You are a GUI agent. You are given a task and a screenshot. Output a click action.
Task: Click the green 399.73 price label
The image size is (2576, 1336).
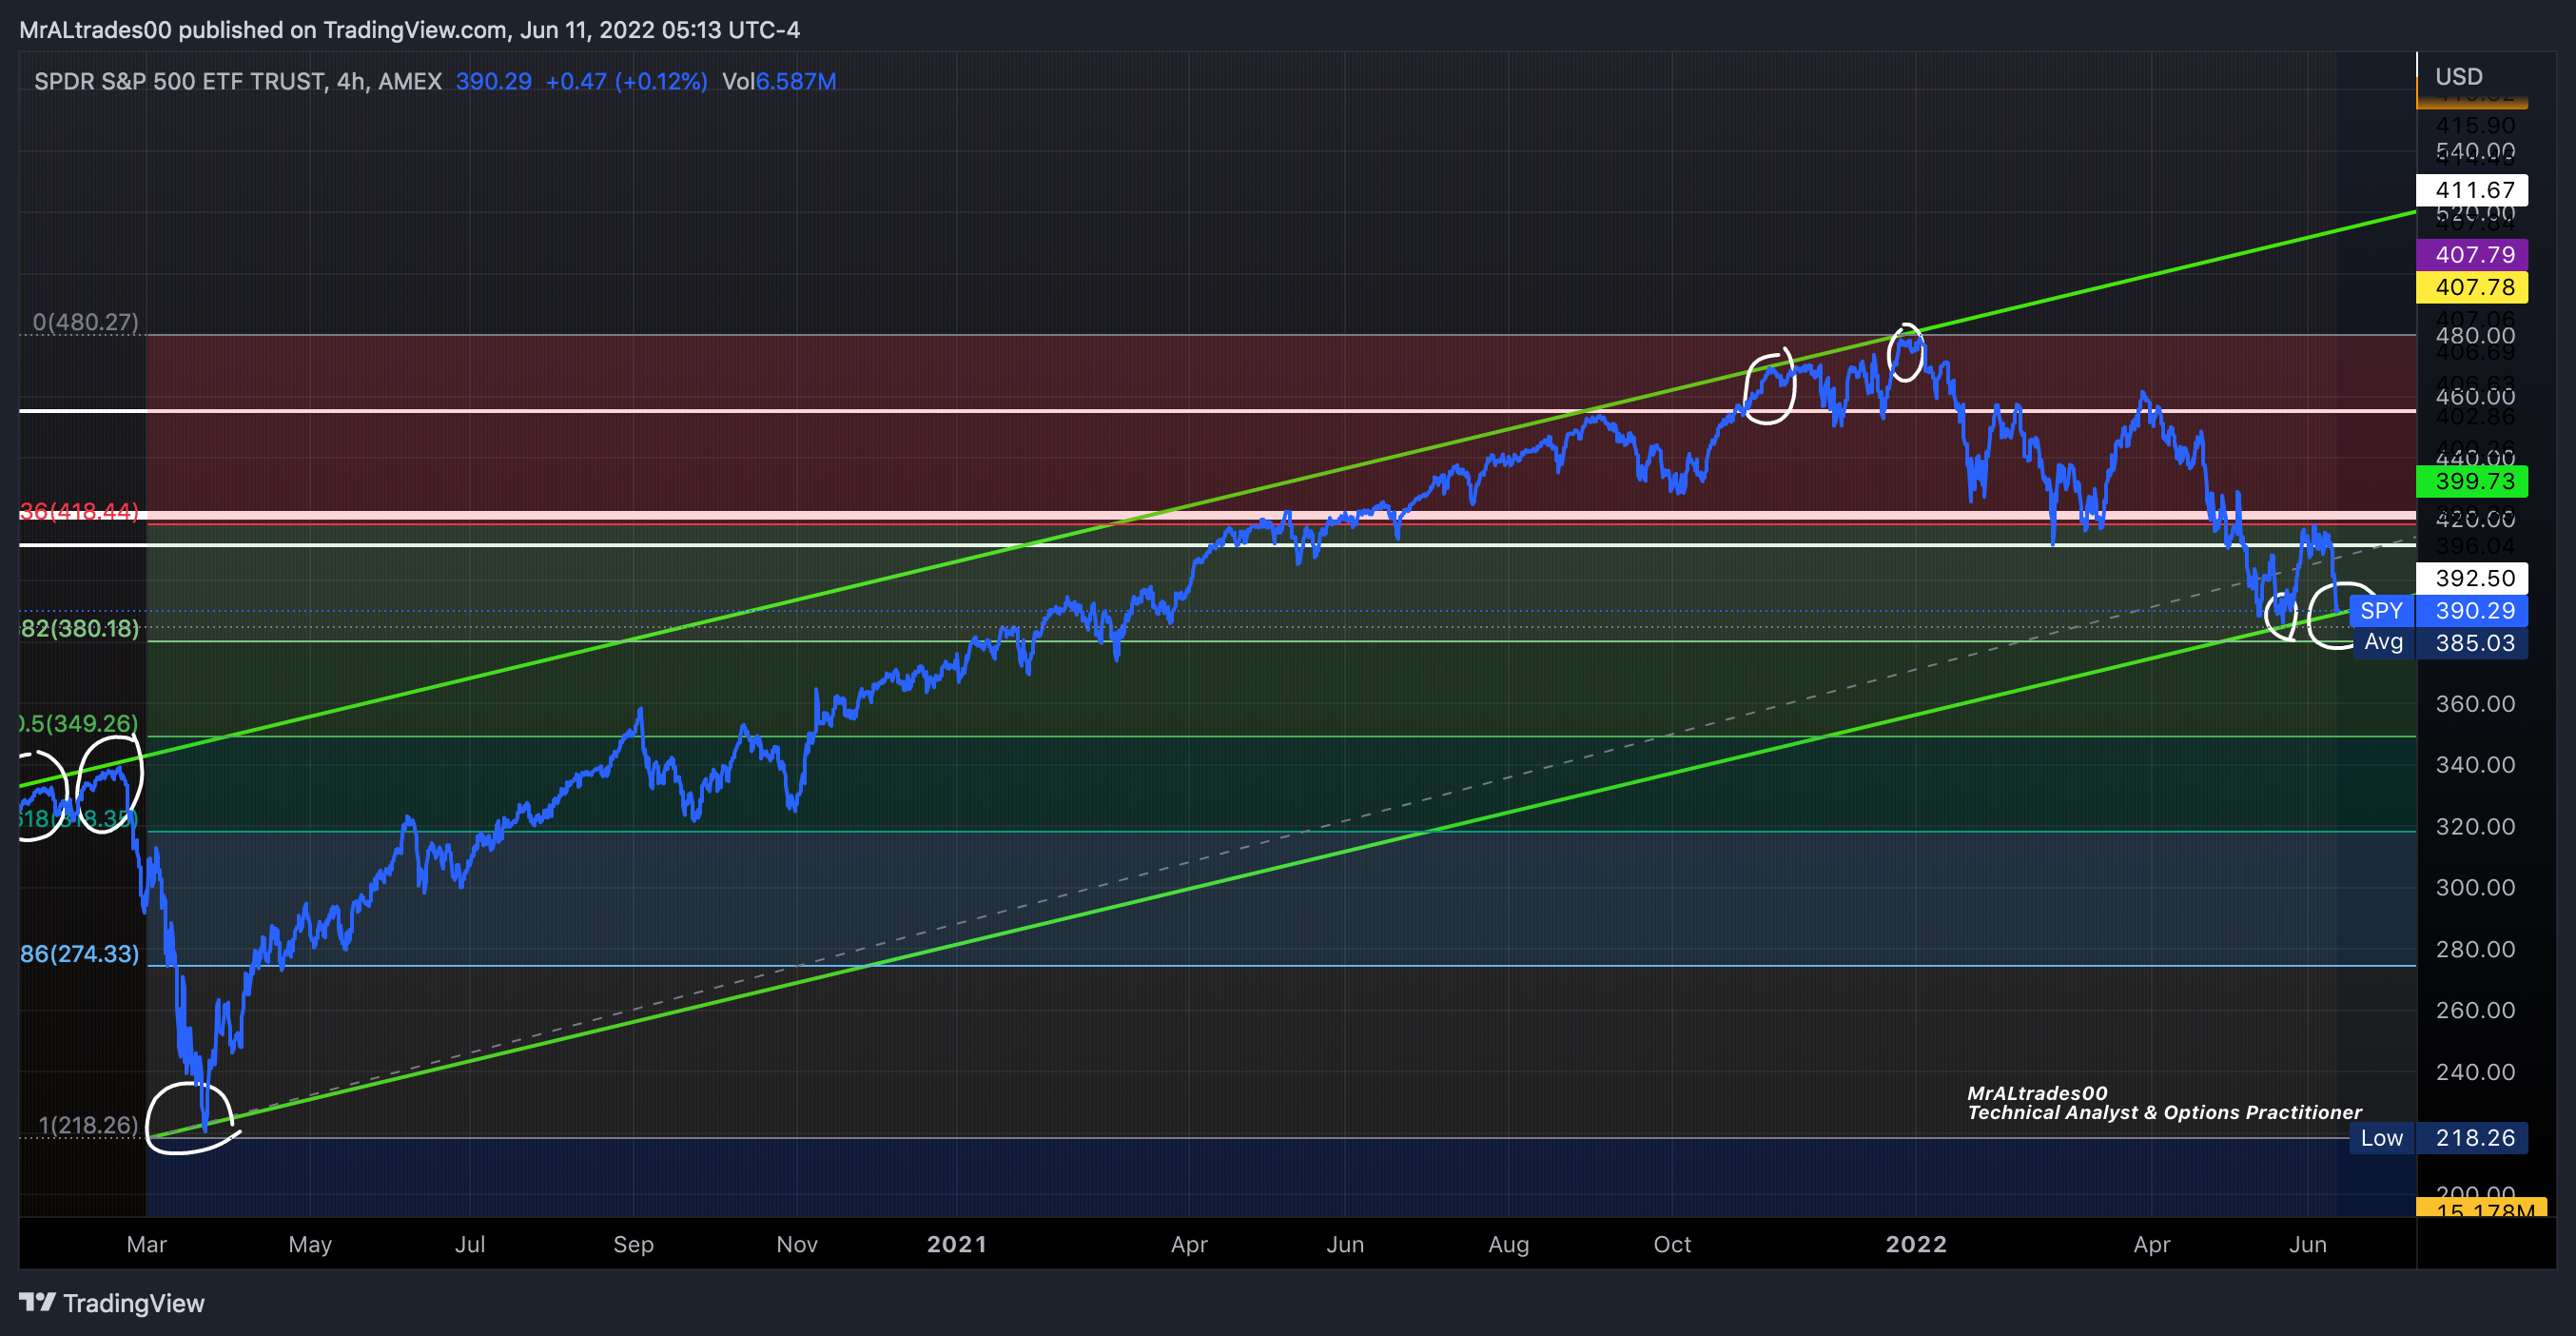[2472, 481]
